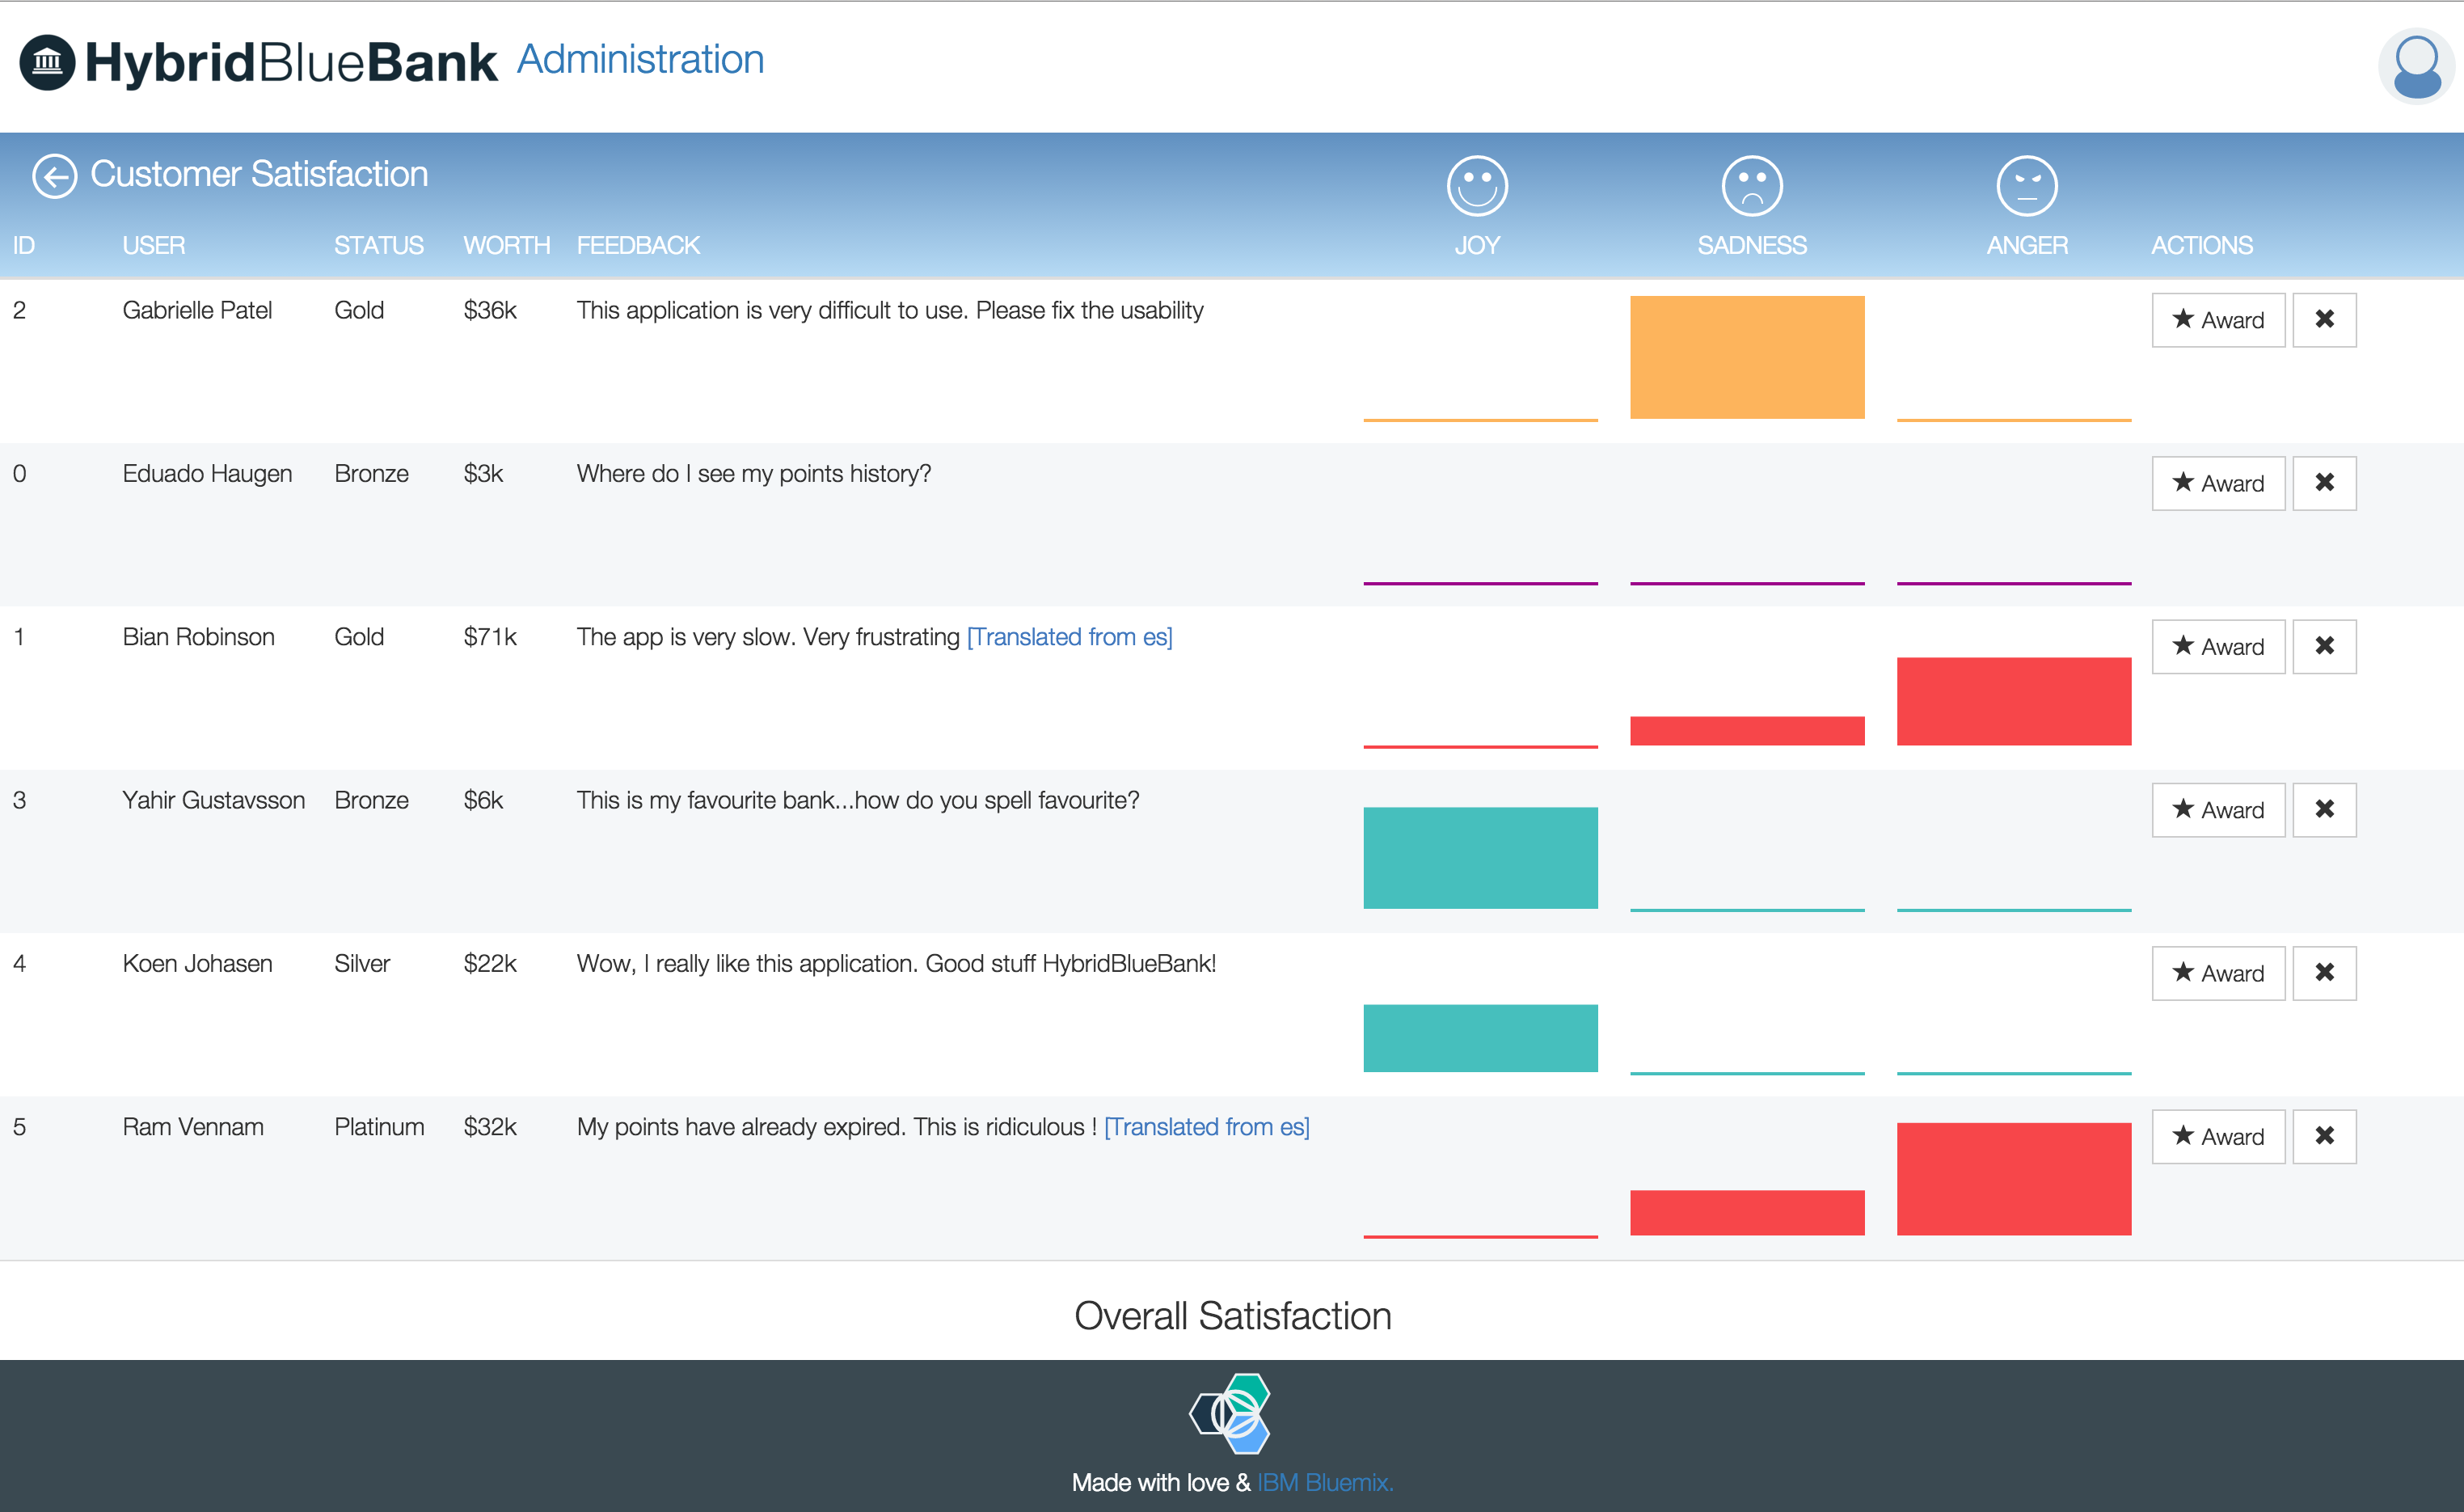The image size is (2464, 1512).
Task: Click Gabrielle Patel's orange sadness bar
Action: point(1746,357)
